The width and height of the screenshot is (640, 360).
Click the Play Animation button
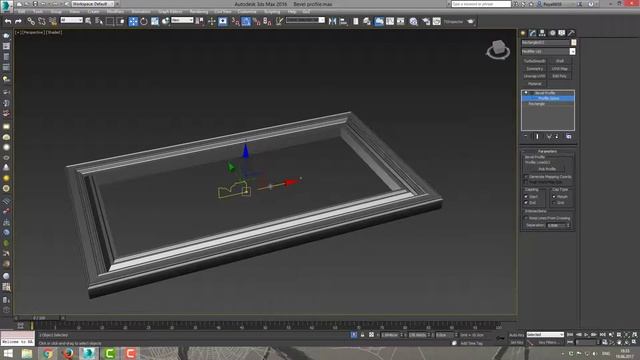(x=586, y=335)
